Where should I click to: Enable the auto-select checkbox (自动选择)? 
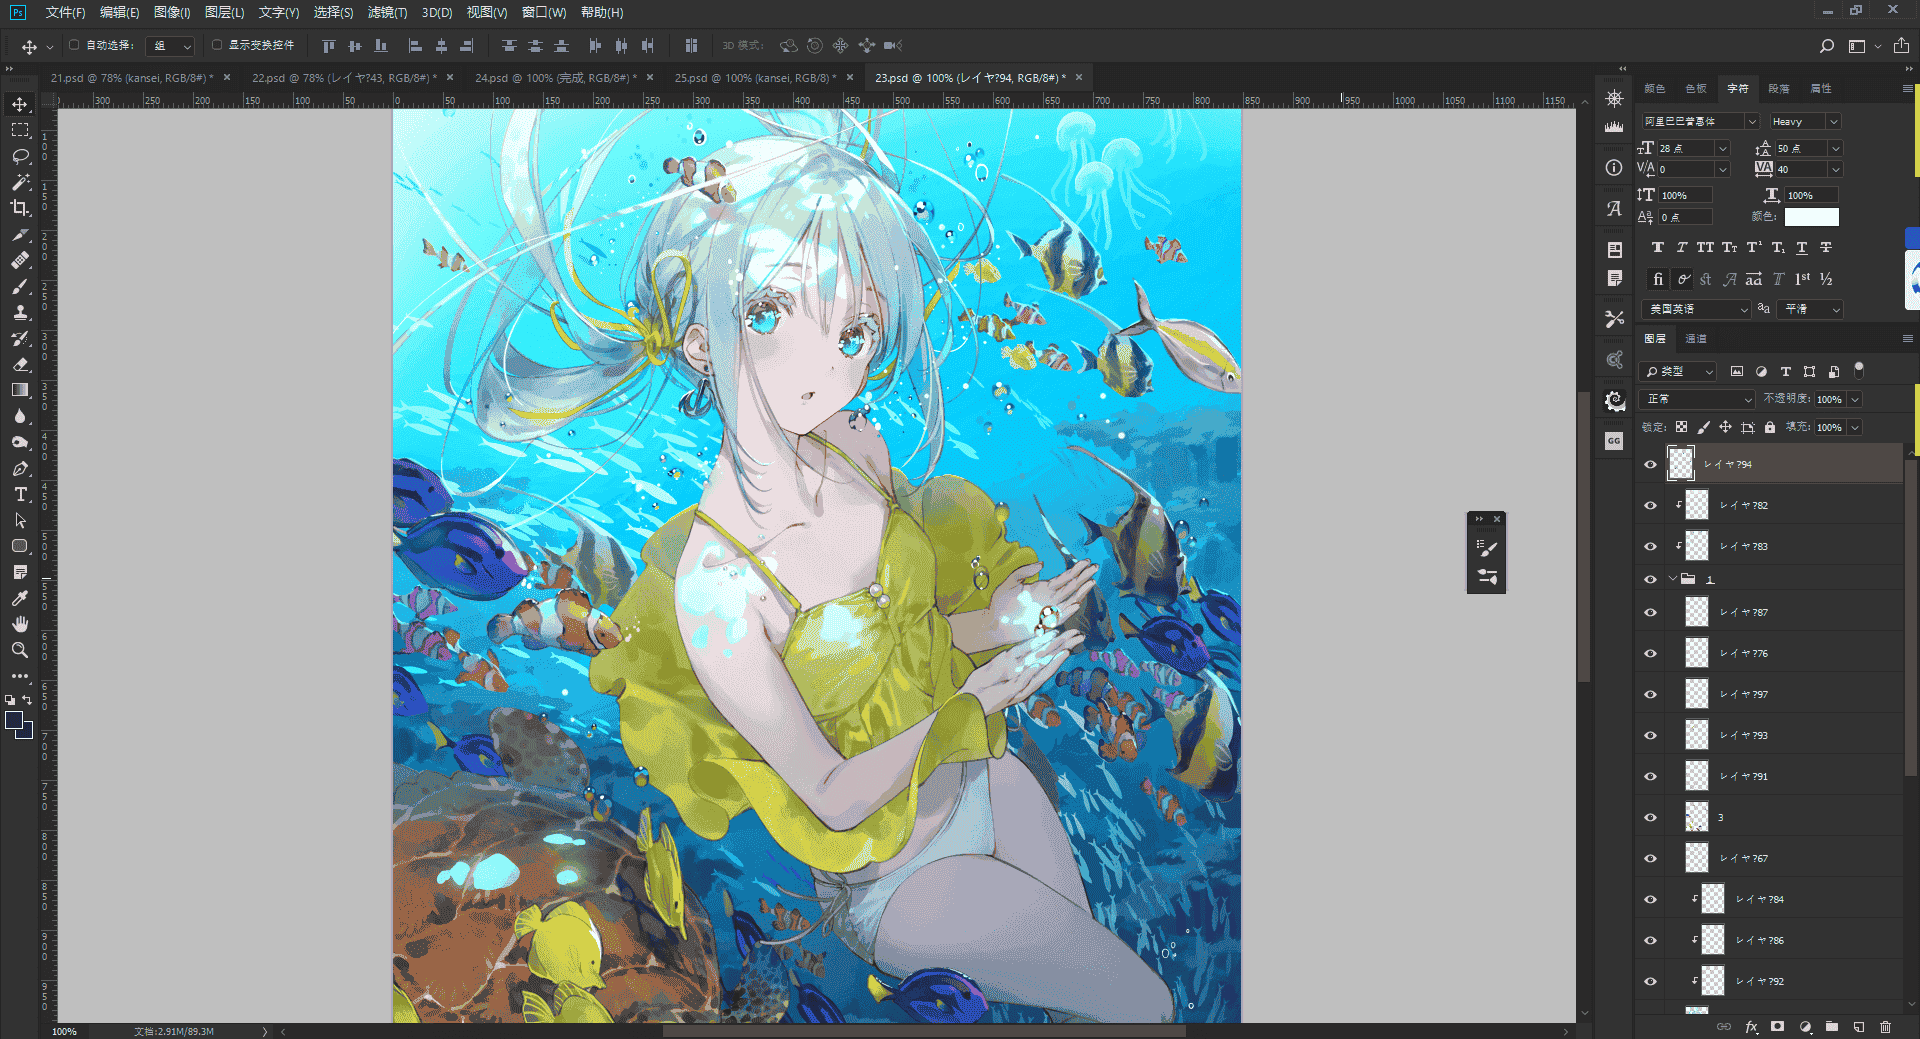(x=74, y=45)
